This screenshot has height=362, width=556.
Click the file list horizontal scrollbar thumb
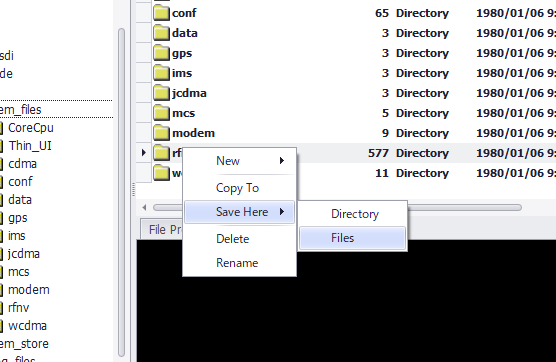[337, 207]
